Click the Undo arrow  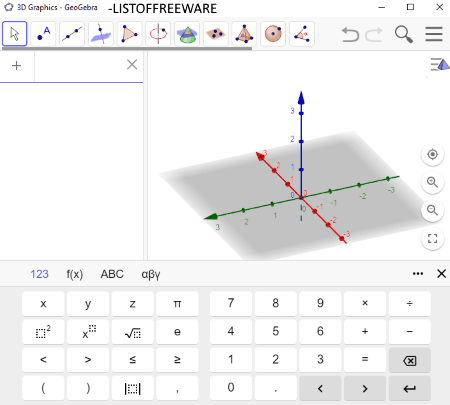(x=350, y=35)
